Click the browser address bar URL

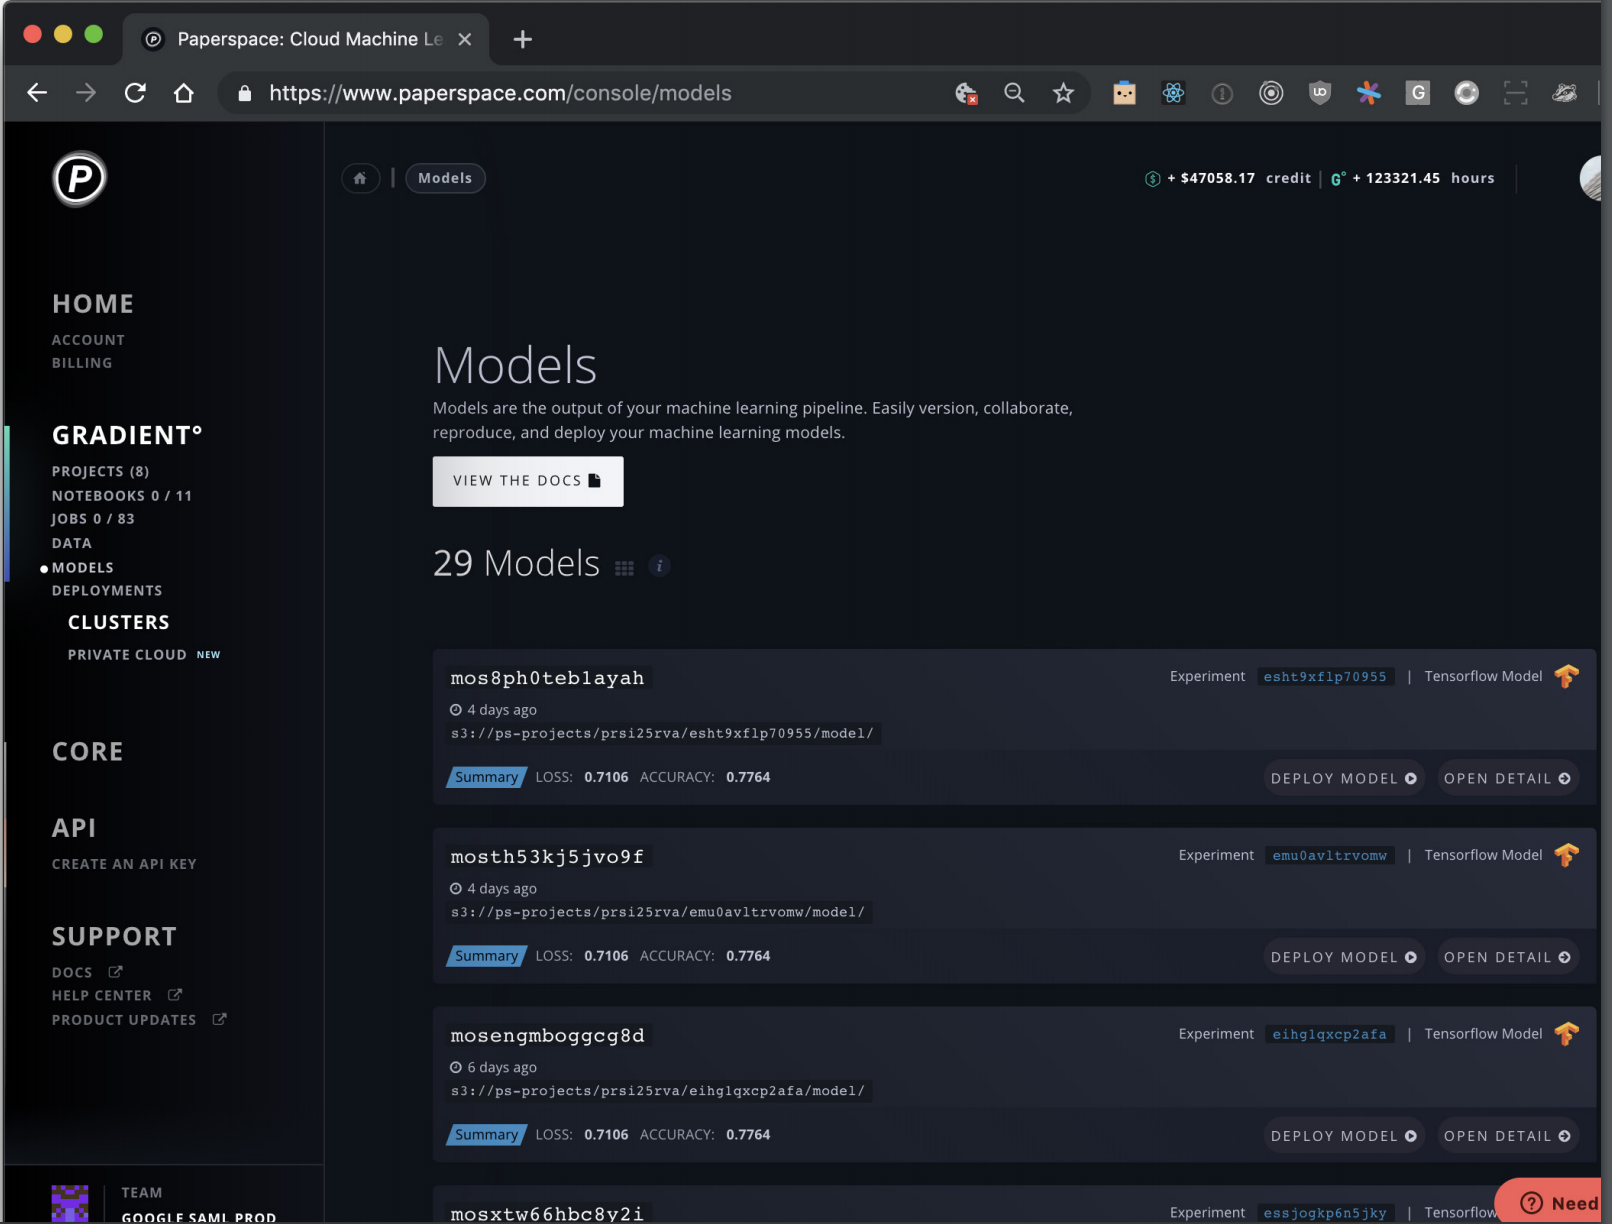pos(500,93)
